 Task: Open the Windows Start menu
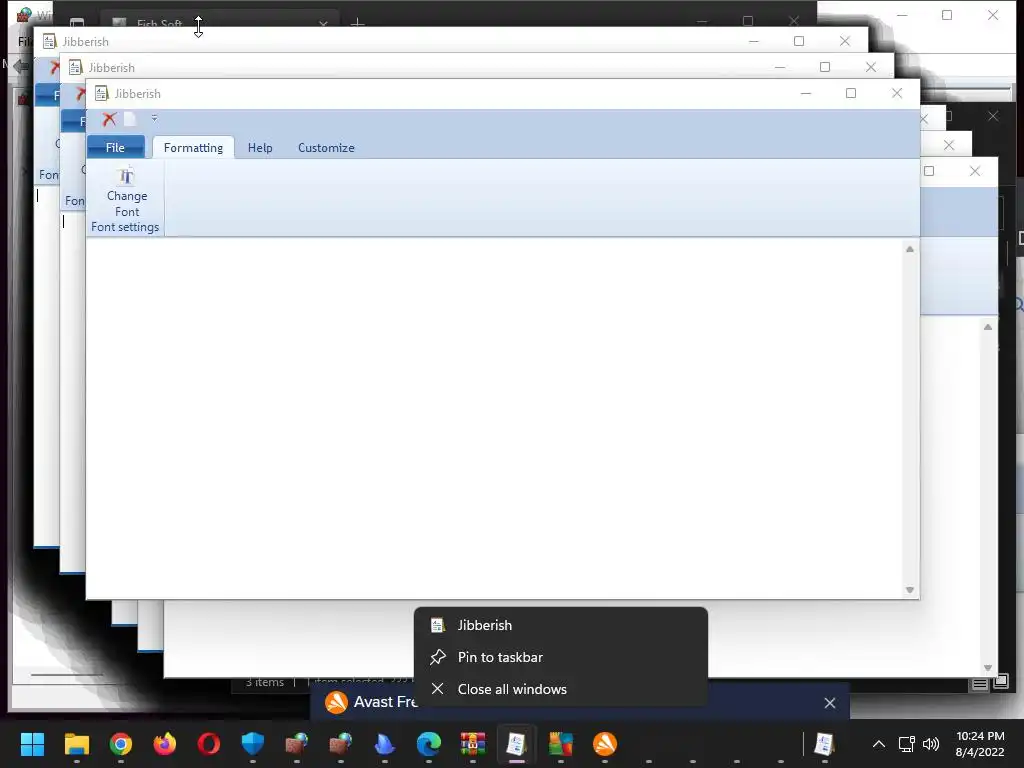[33, 744]
